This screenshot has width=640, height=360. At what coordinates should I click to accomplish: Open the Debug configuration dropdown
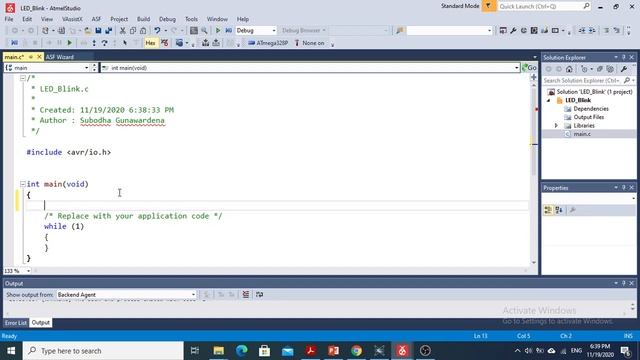[x=273, y=31]
